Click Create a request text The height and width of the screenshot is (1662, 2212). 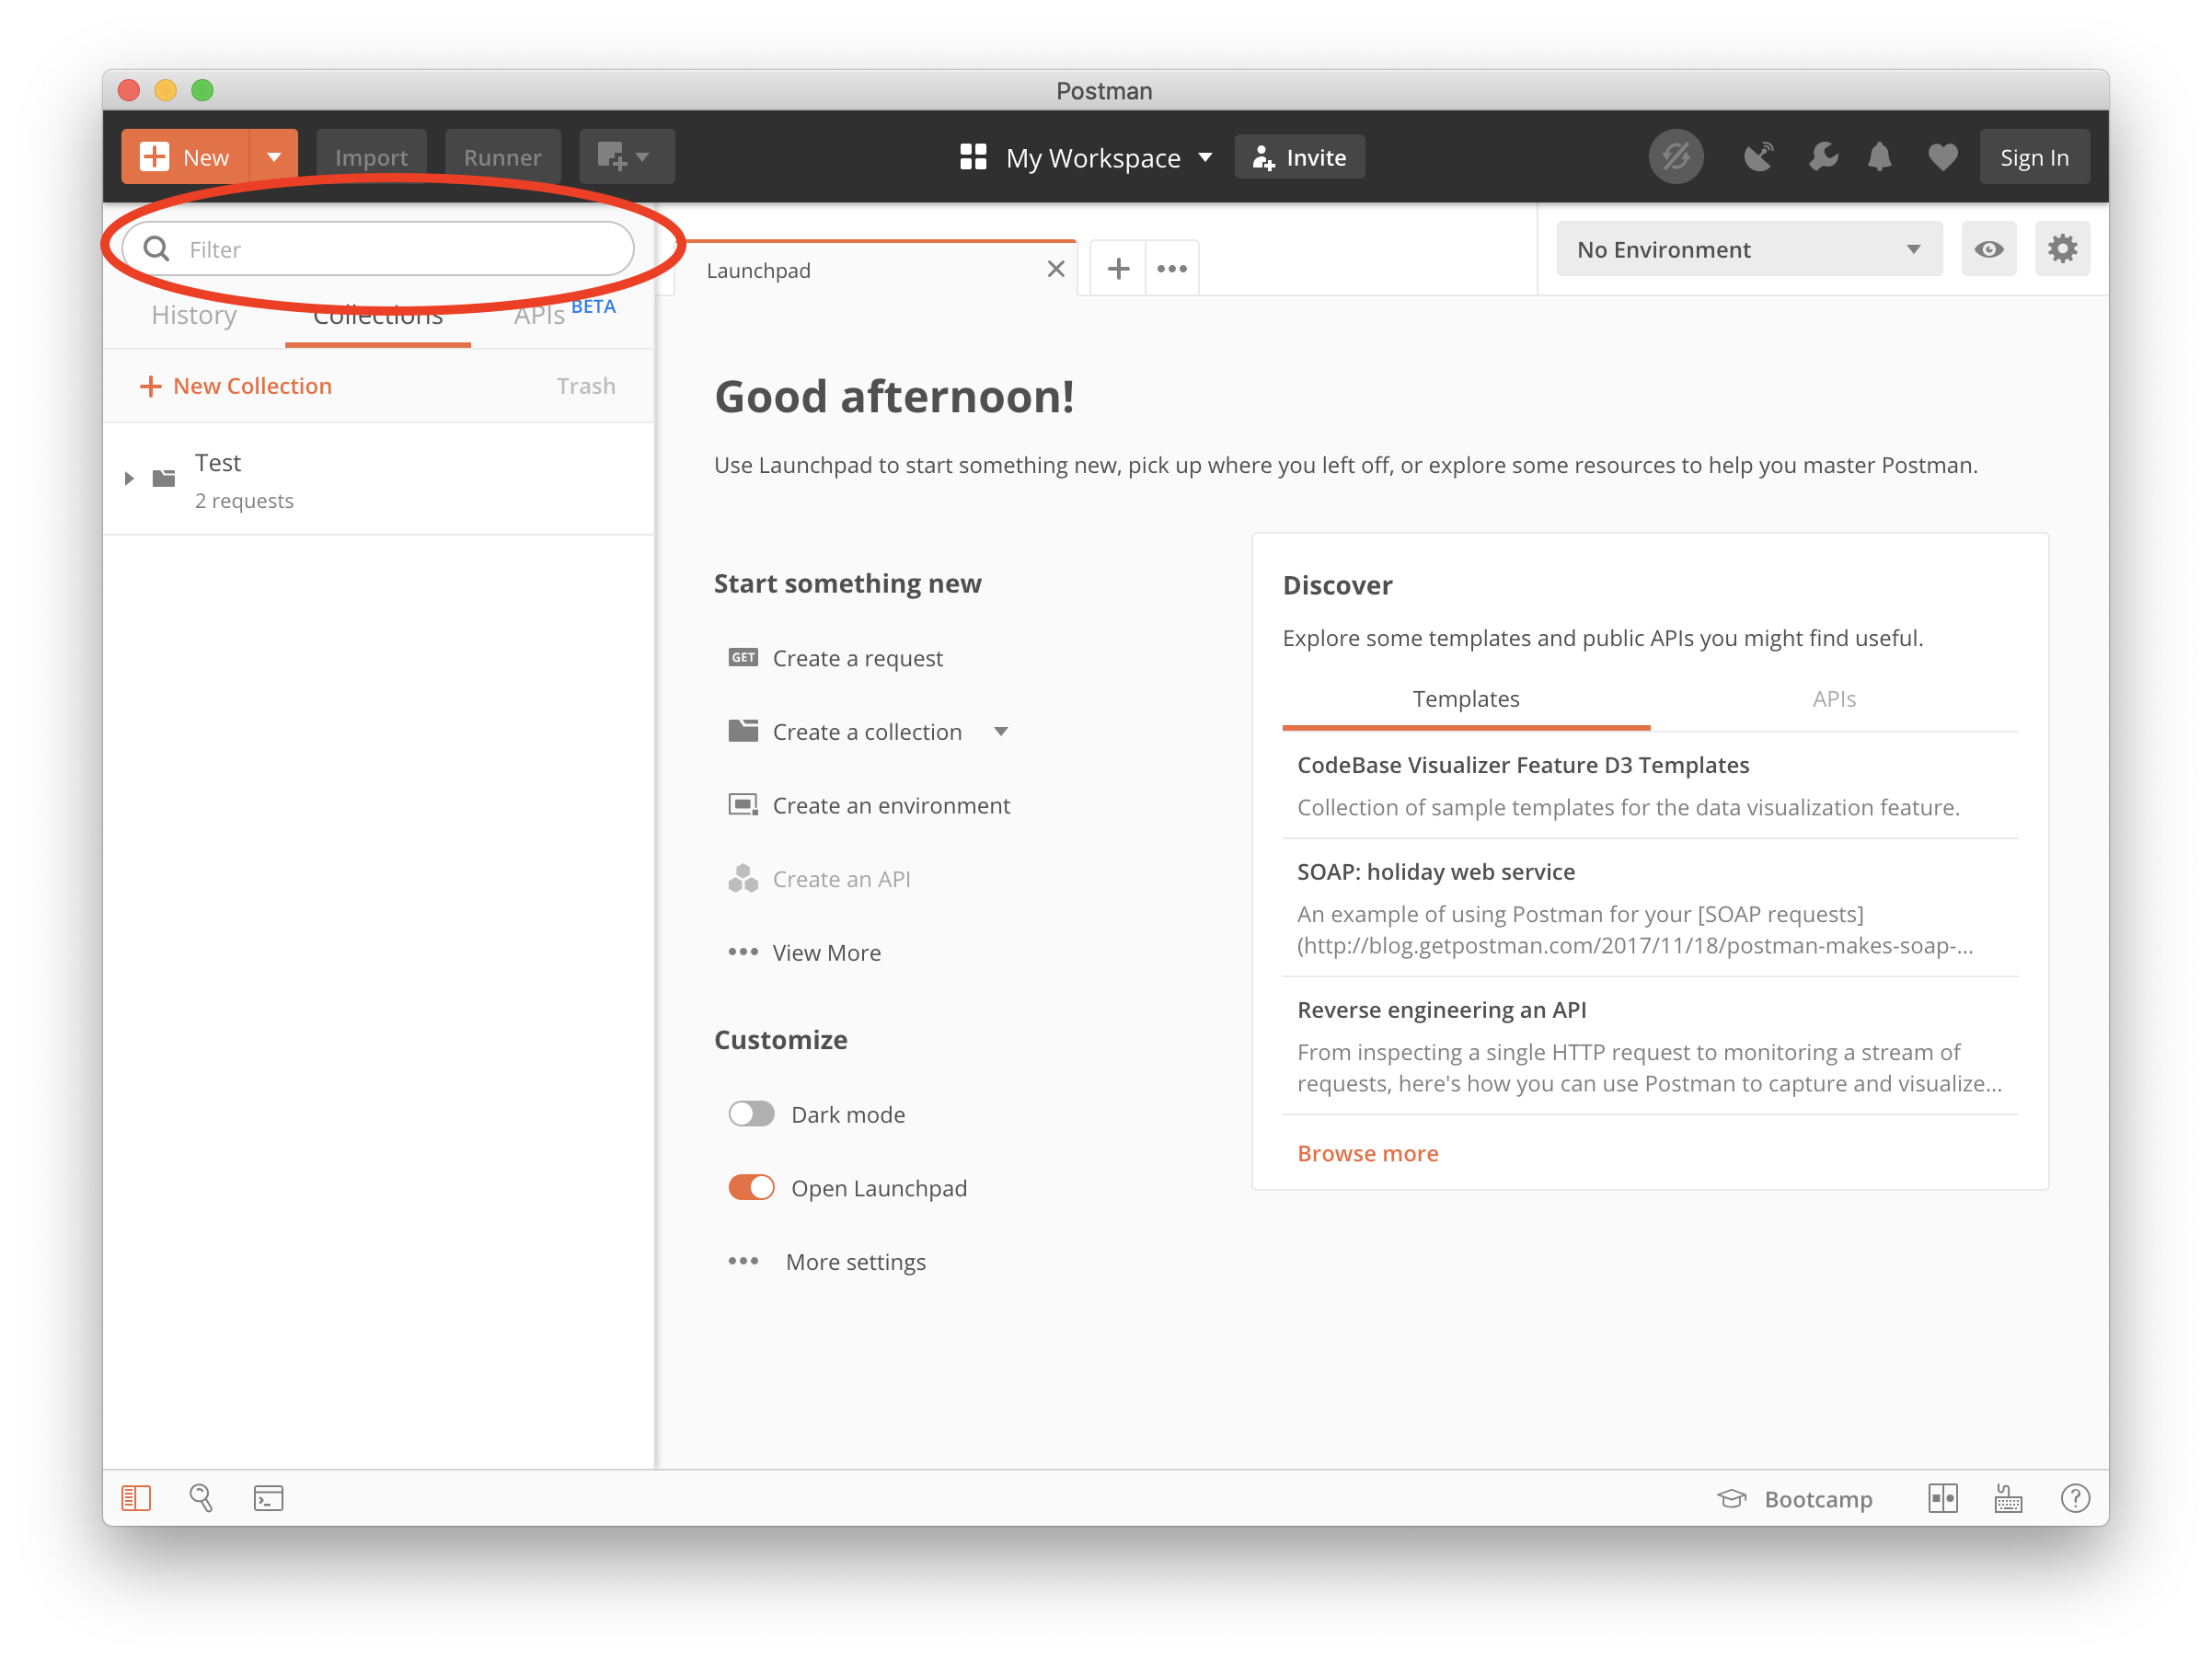coord(858,658)
